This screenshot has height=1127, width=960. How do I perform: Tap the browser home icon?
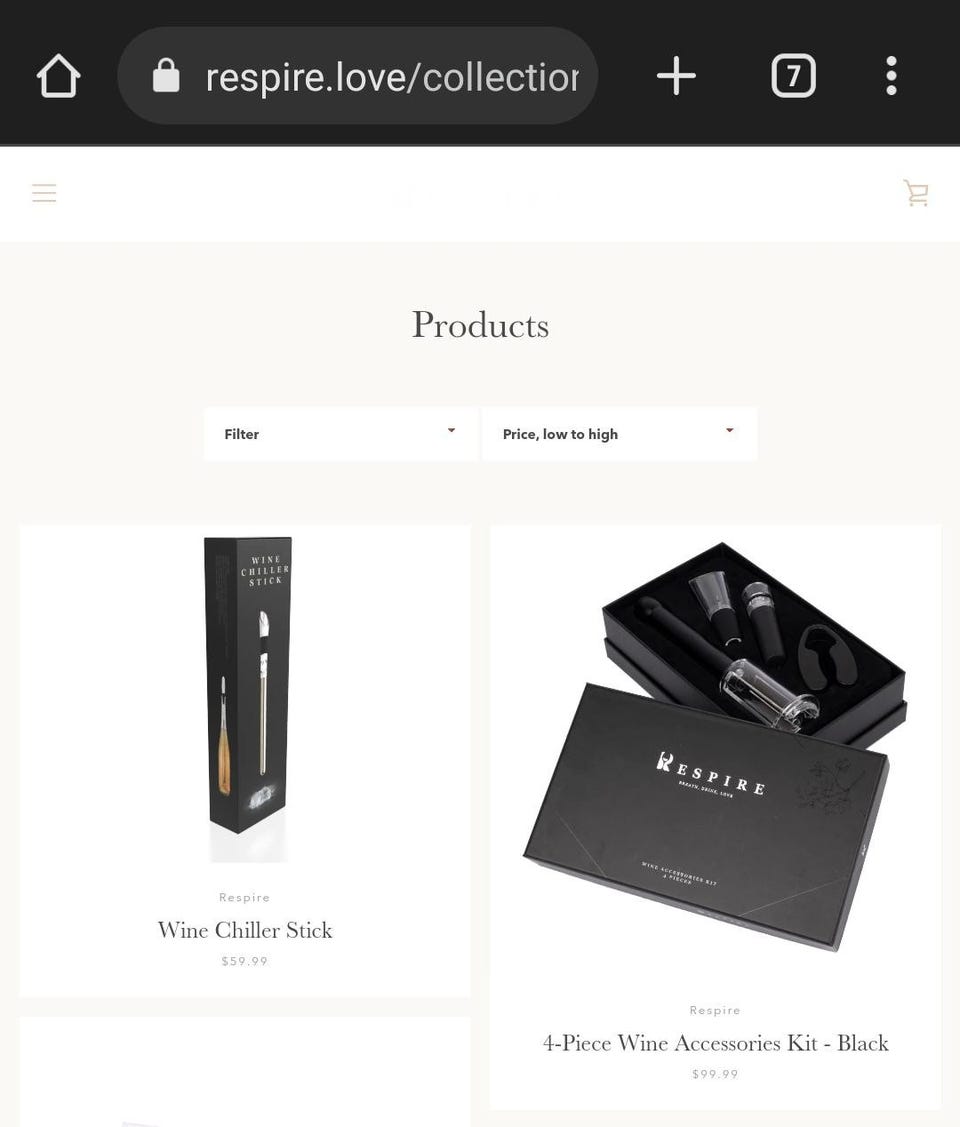tap(58, 76)
